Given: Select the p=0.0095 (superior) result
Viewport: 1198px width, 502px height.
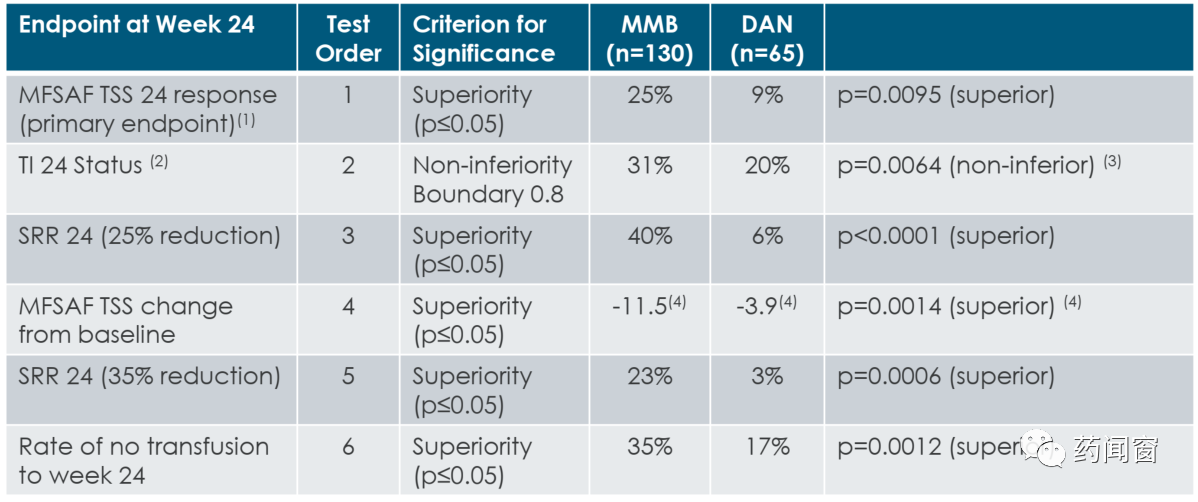Looking at the screenshot, I should (946, 96).
